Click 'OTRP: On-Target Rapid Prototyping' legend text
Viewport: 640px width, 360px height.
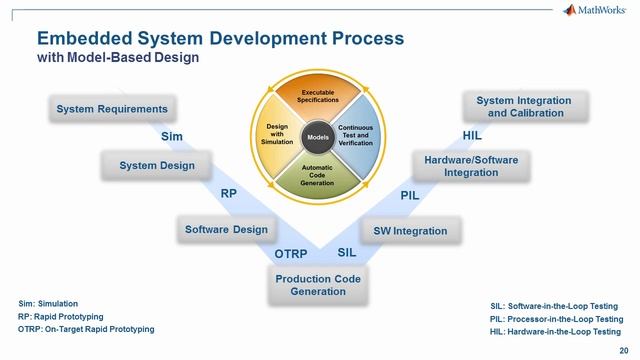point(86,329)
